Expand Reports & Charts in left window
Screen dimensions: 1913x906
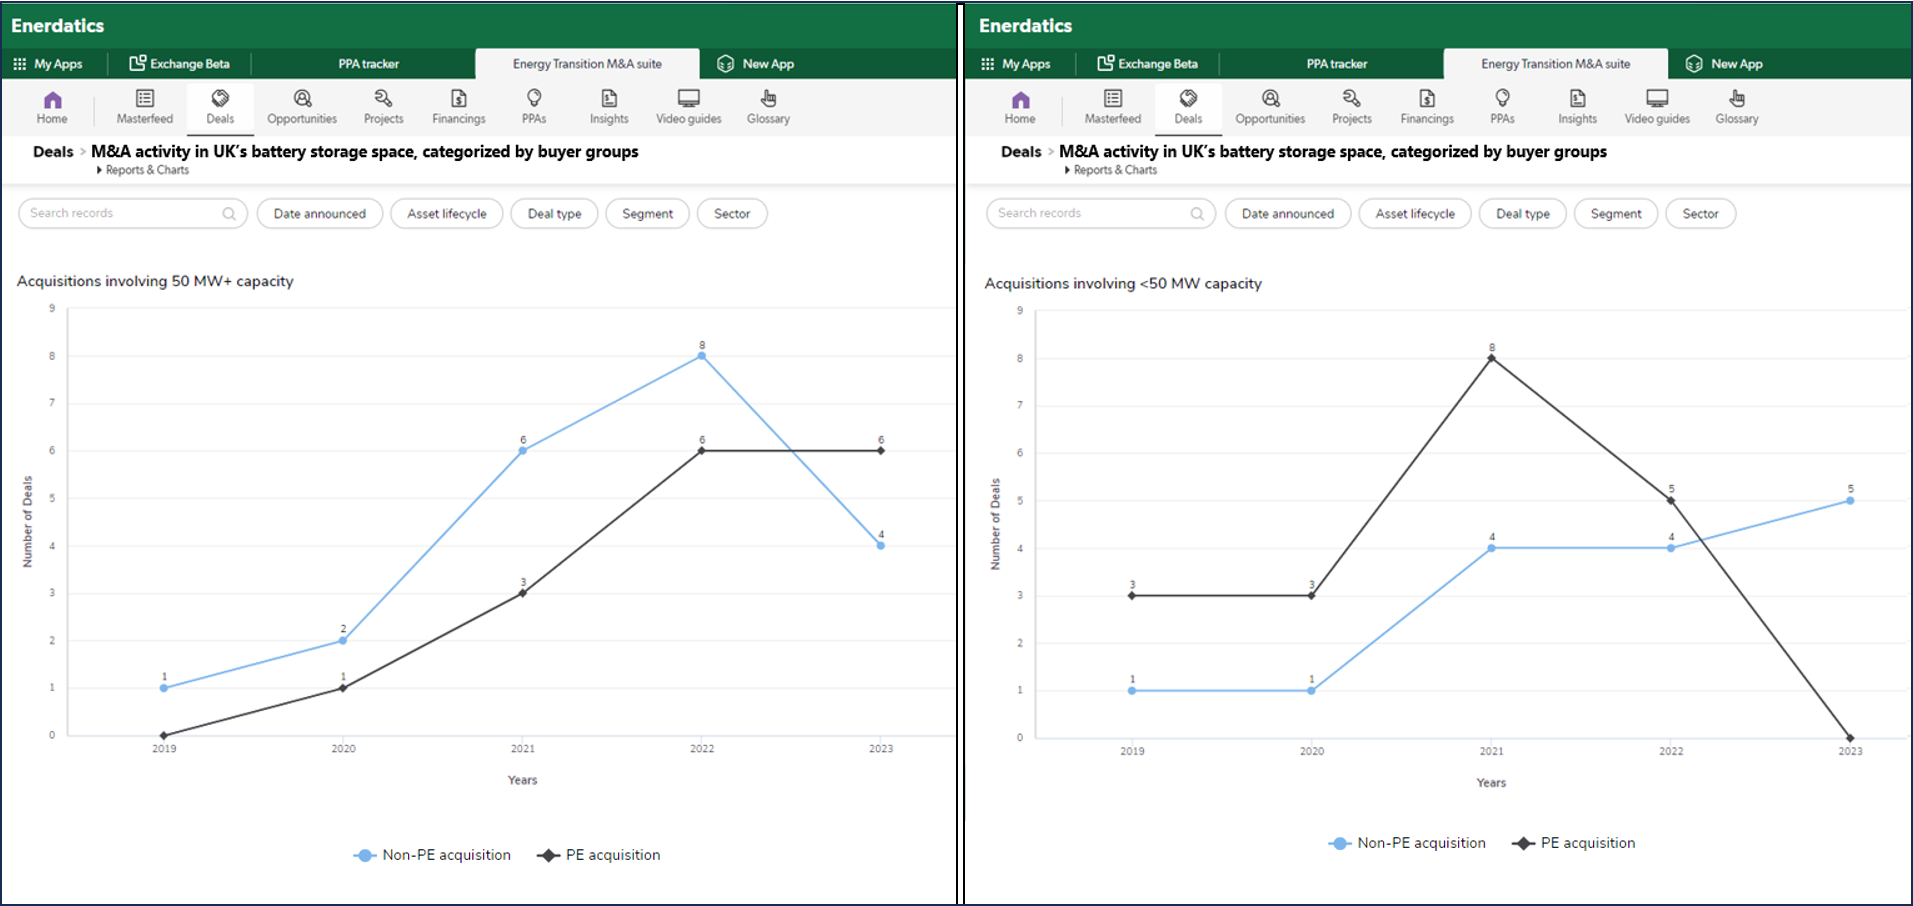(x=146, y=170)
